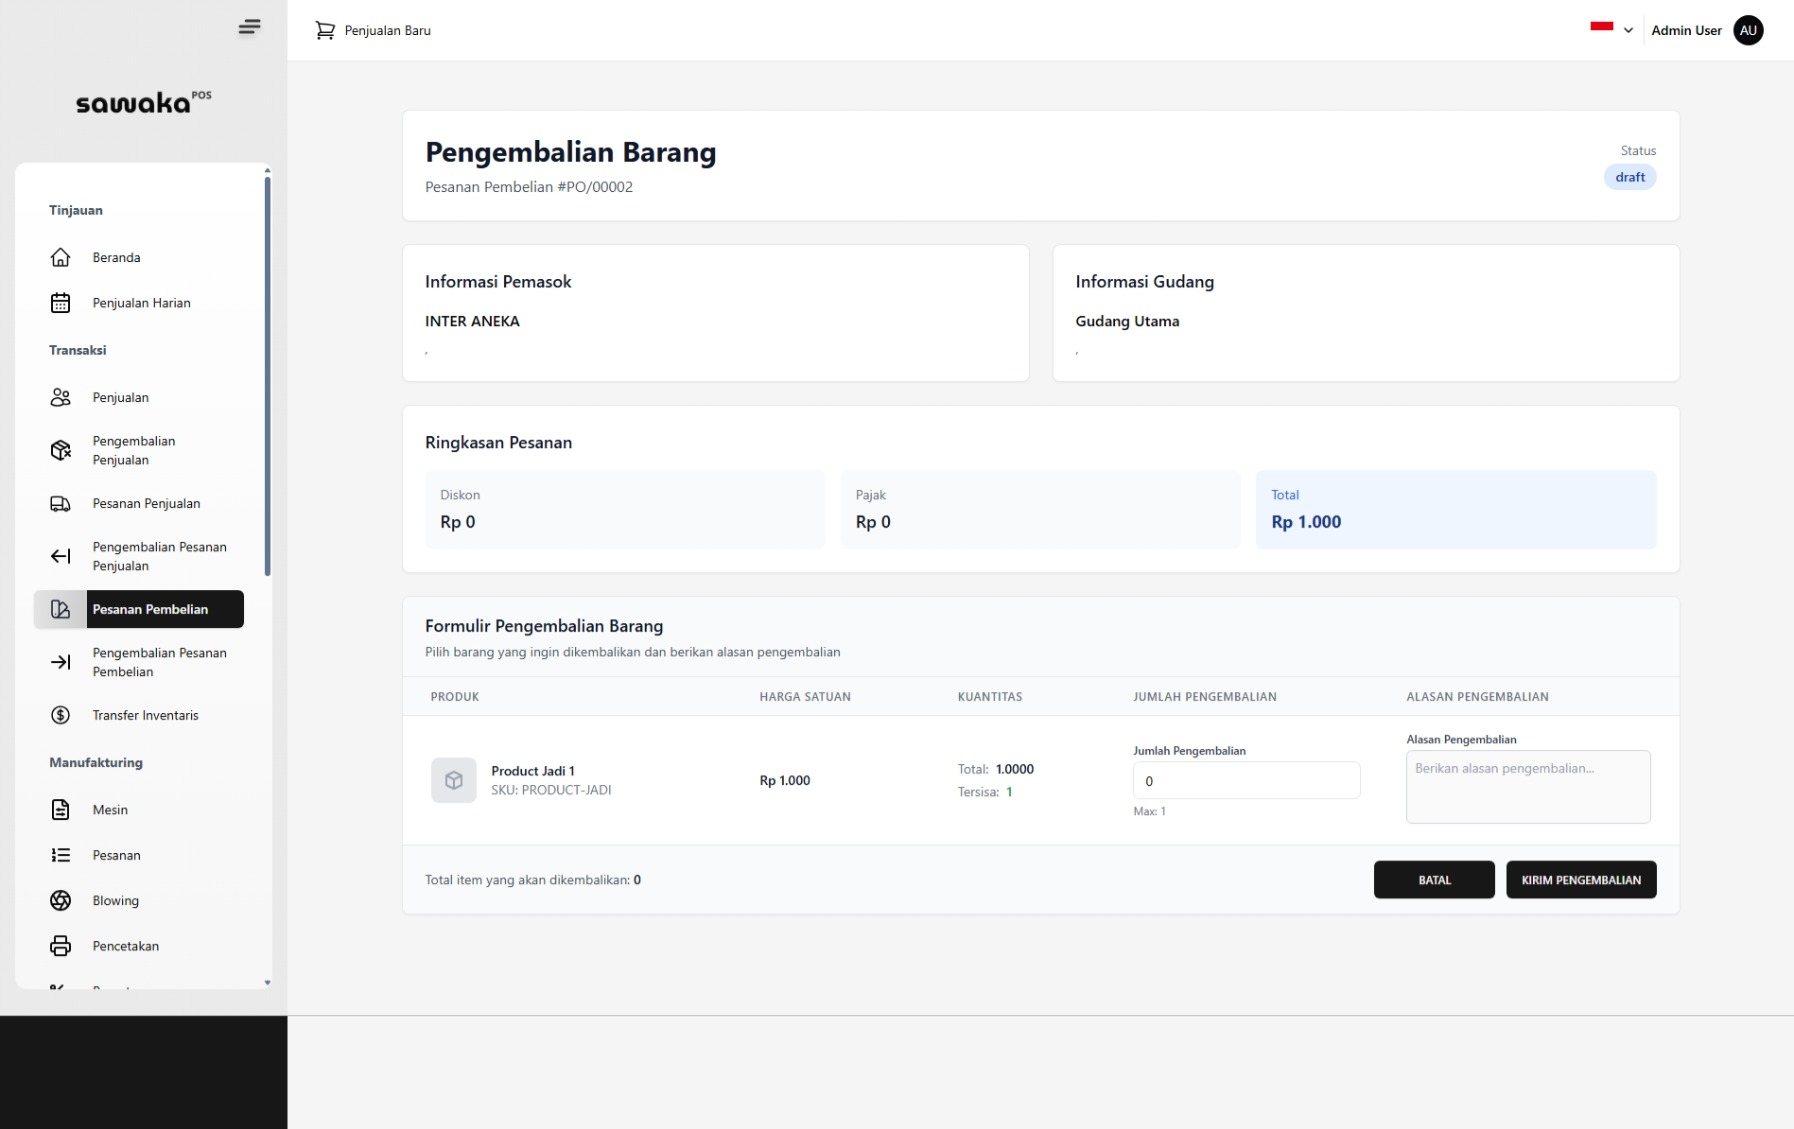
Task: Click the Alasan Pengembalian text area
Action: (1527, 787)
